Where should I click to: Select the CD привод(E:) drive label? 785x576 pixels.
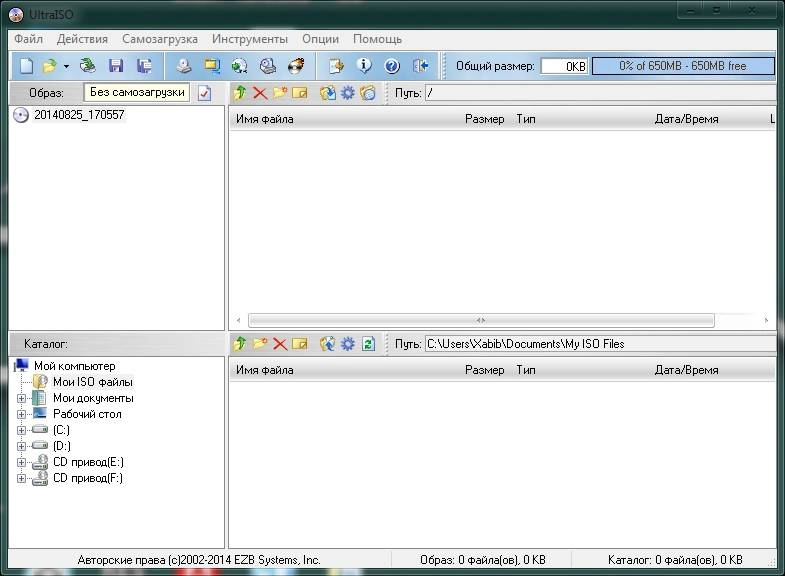point(88,462)
